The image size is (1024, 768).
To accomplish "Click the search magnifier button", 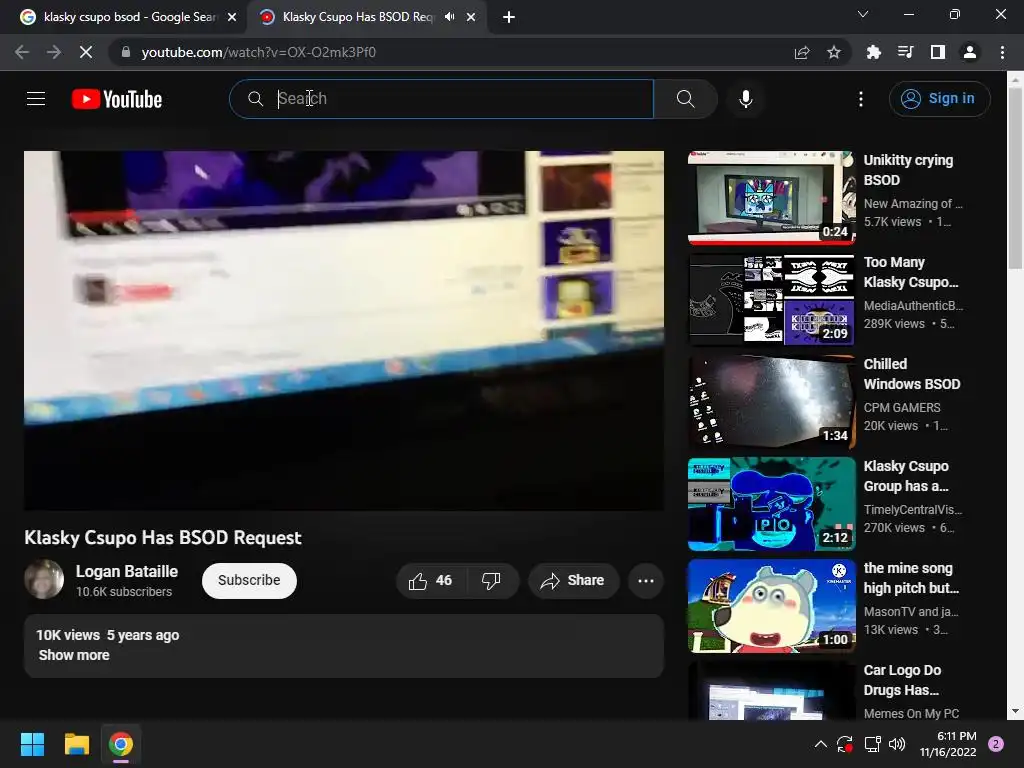I will pos(685,99).
